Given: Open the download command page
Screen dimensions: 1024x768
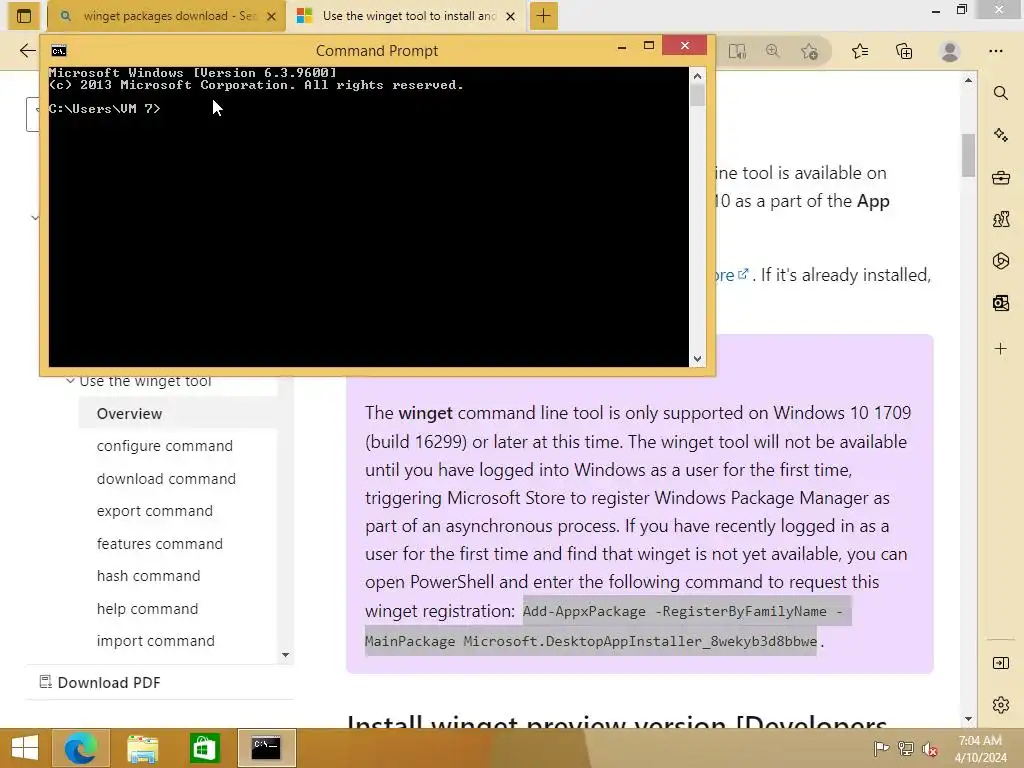Looking at the screenshot, I should [167, 479].
